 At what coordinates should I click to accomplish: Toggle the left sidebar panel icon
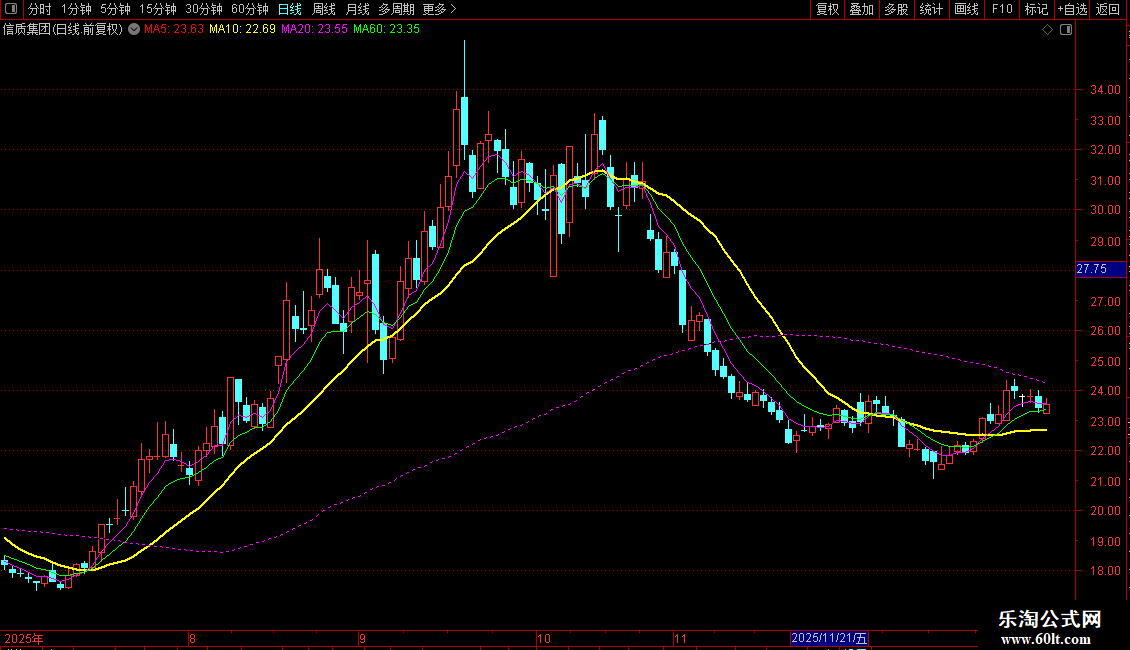point(11,9)
